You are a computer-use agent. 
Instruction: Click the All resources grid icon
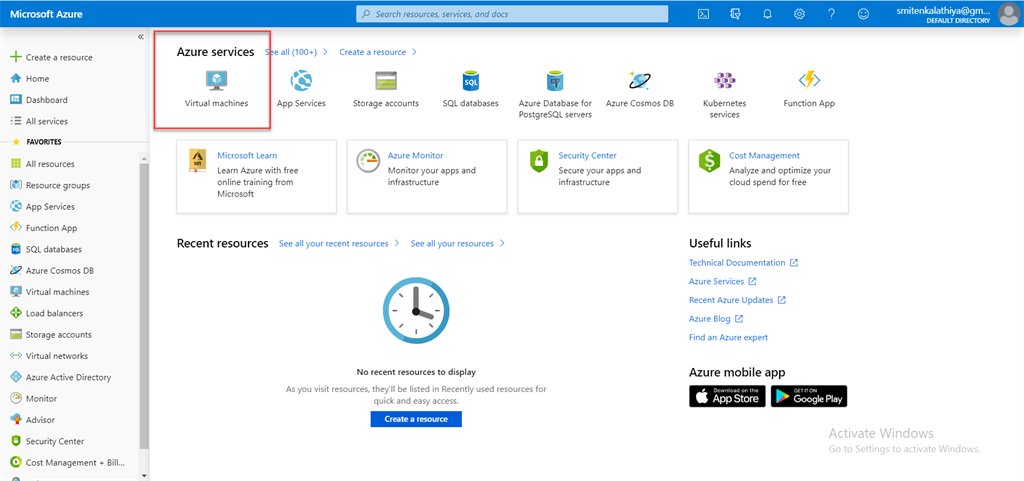pos(16,164)
